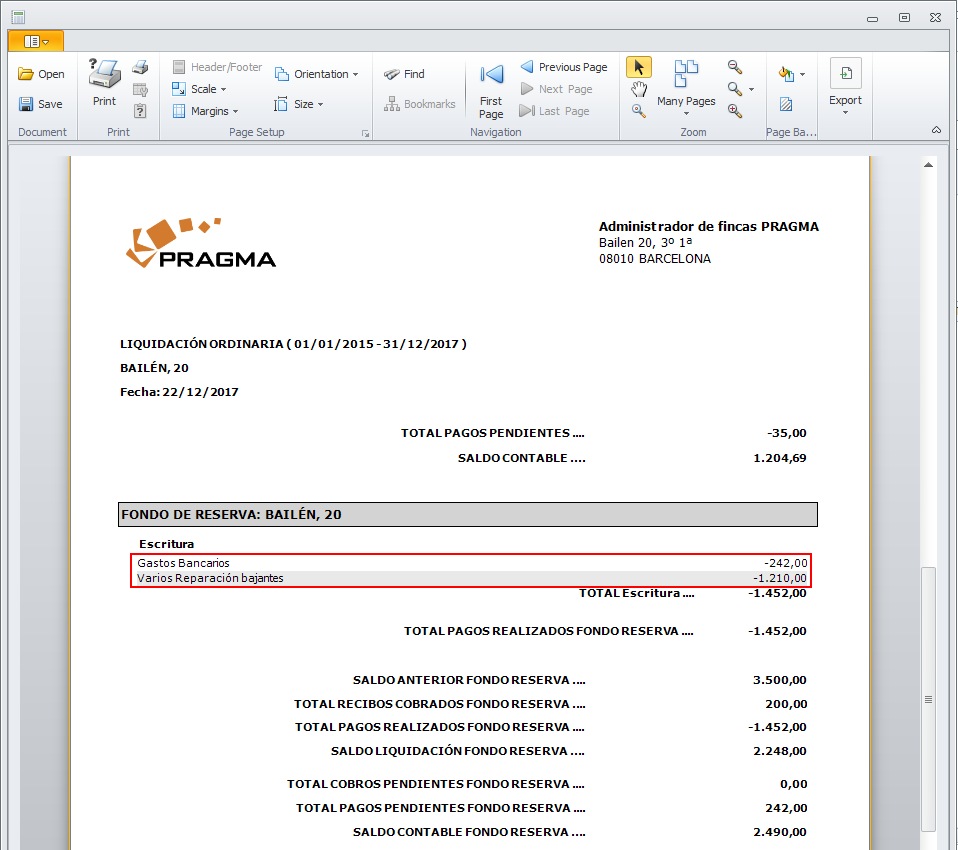
Task: Click the '2.490,00' saldo contable fondo value
Action: [x=780, y=832]
